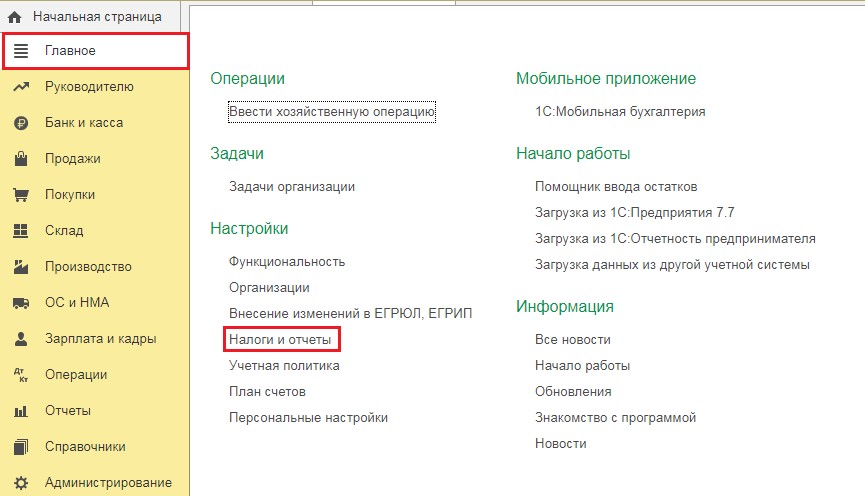This screenshot has width=865, height=496.
Task: Click the cart icon for Покупки
Action: tap(21, 195)
